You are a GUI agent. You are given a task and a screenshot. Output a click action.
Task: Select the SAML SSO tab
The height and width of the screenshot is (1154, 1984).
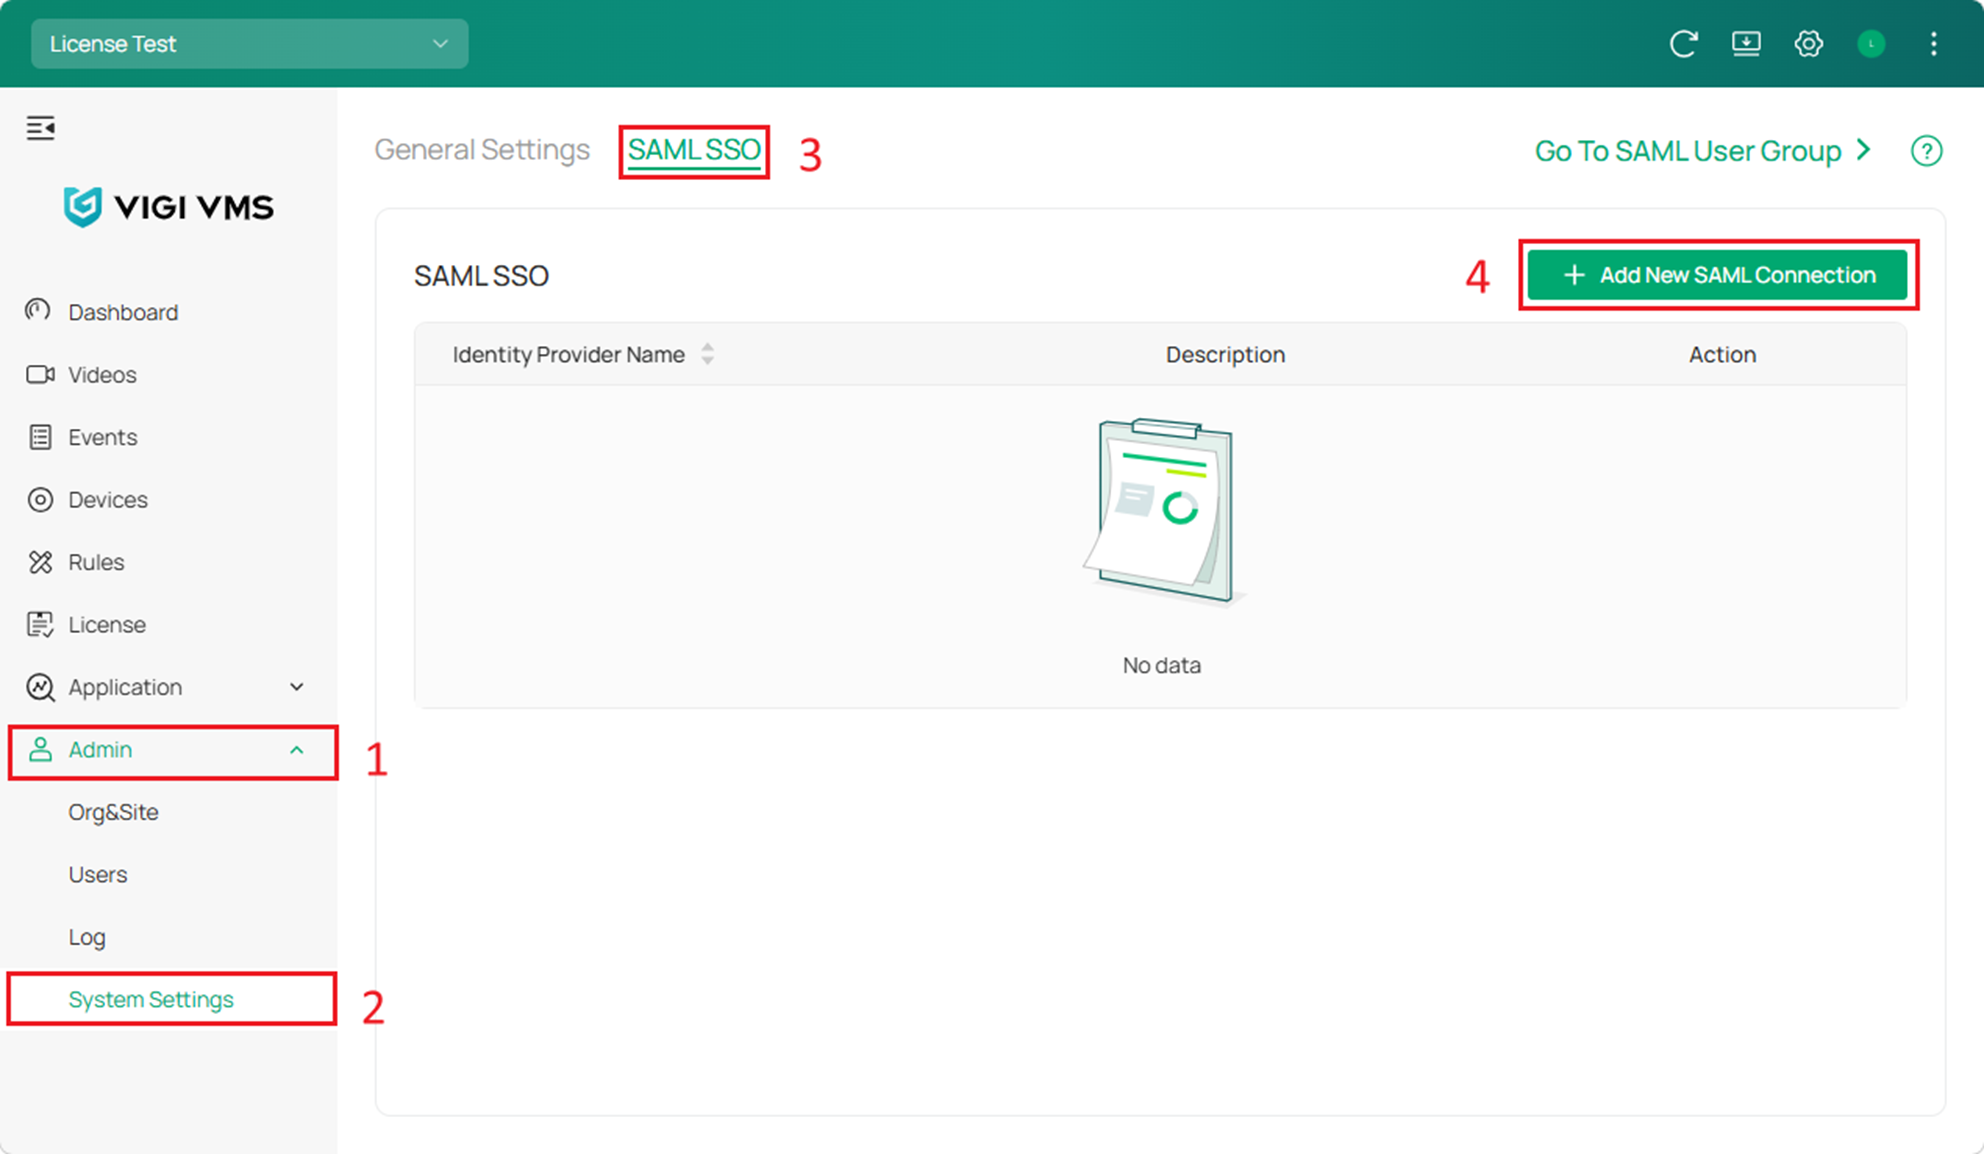694,150
